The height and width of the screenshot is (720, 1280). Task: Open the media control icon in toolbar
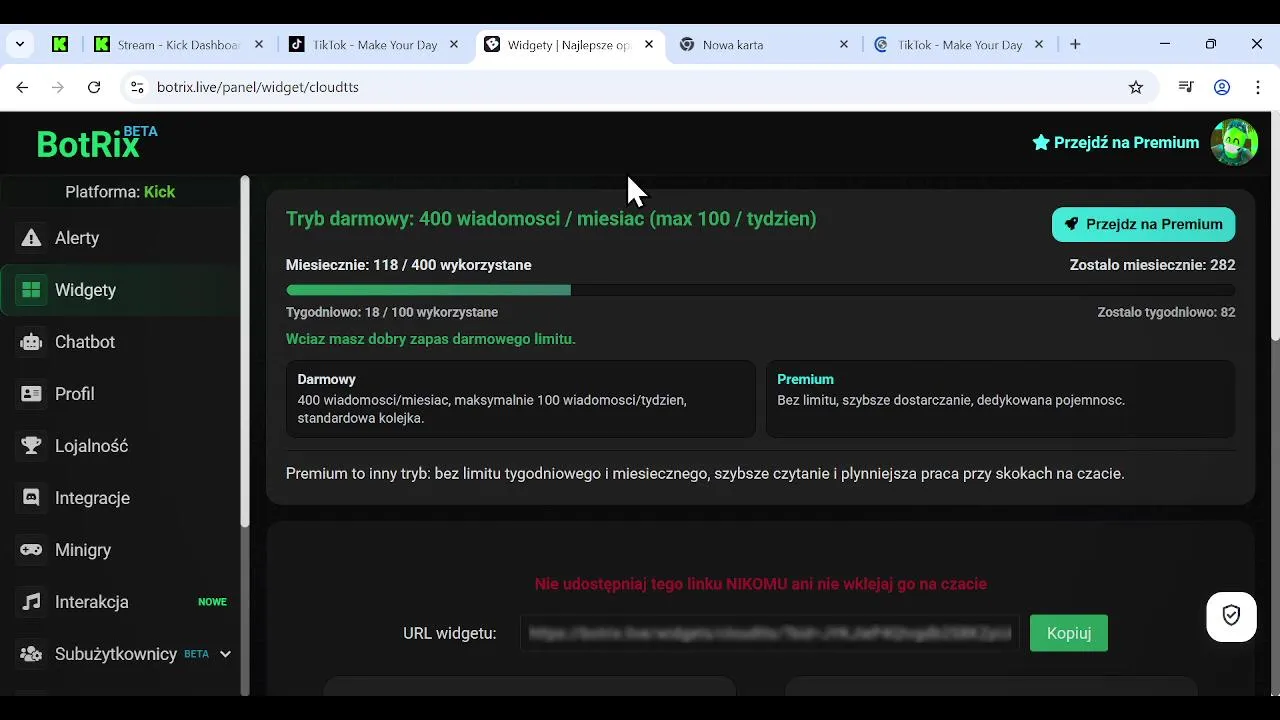[1186, 87]
